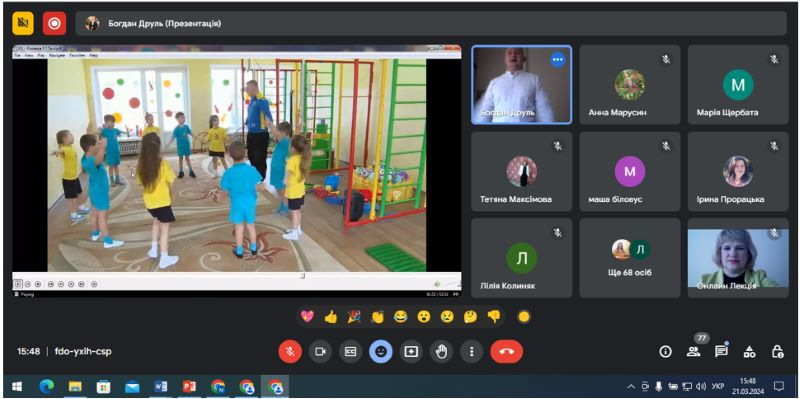Open the Ще 68 осіб tile
Image resolution: width=800 pixels, height=399 pixels.
[630, 258]
